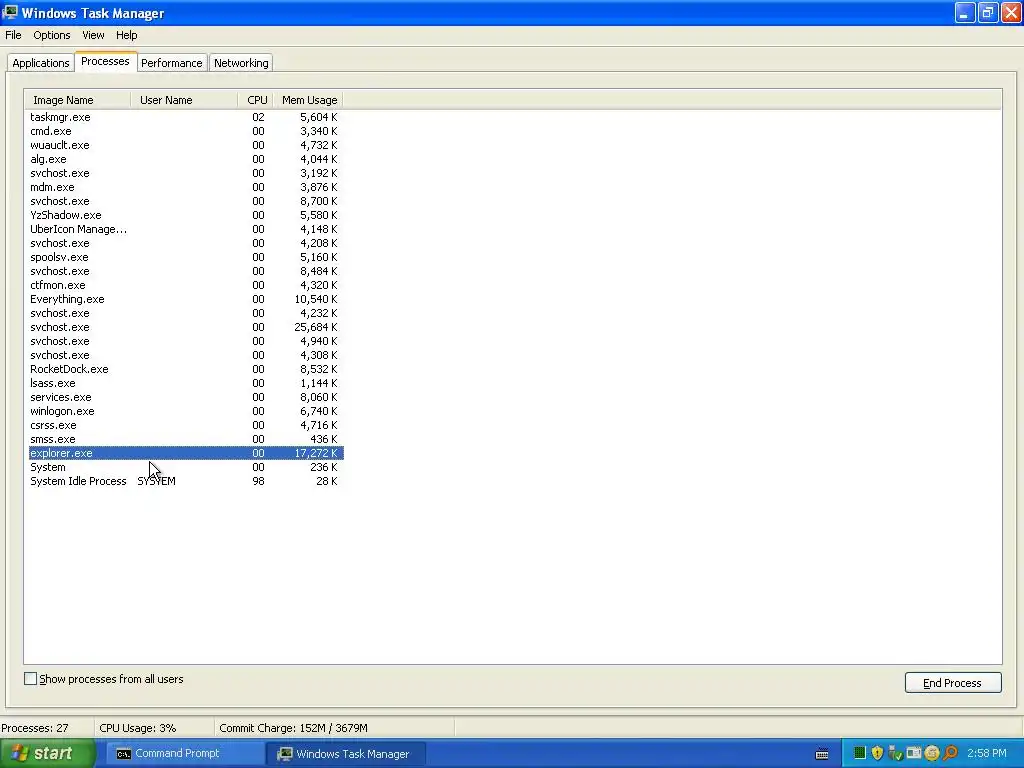Select svchost.exe using 3,192 K memory
The image size is (1024, 768).
click(184, 173)
